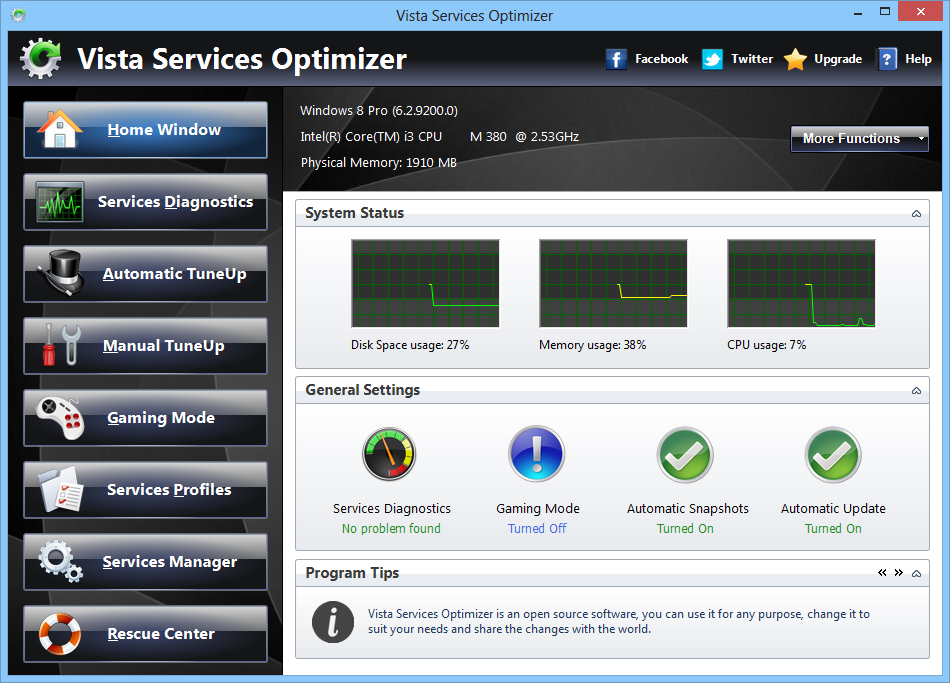This screenshot has width=950, height=683.
Task: Select Automatic TuneUp in sidebar
Action: click(145, 274)
